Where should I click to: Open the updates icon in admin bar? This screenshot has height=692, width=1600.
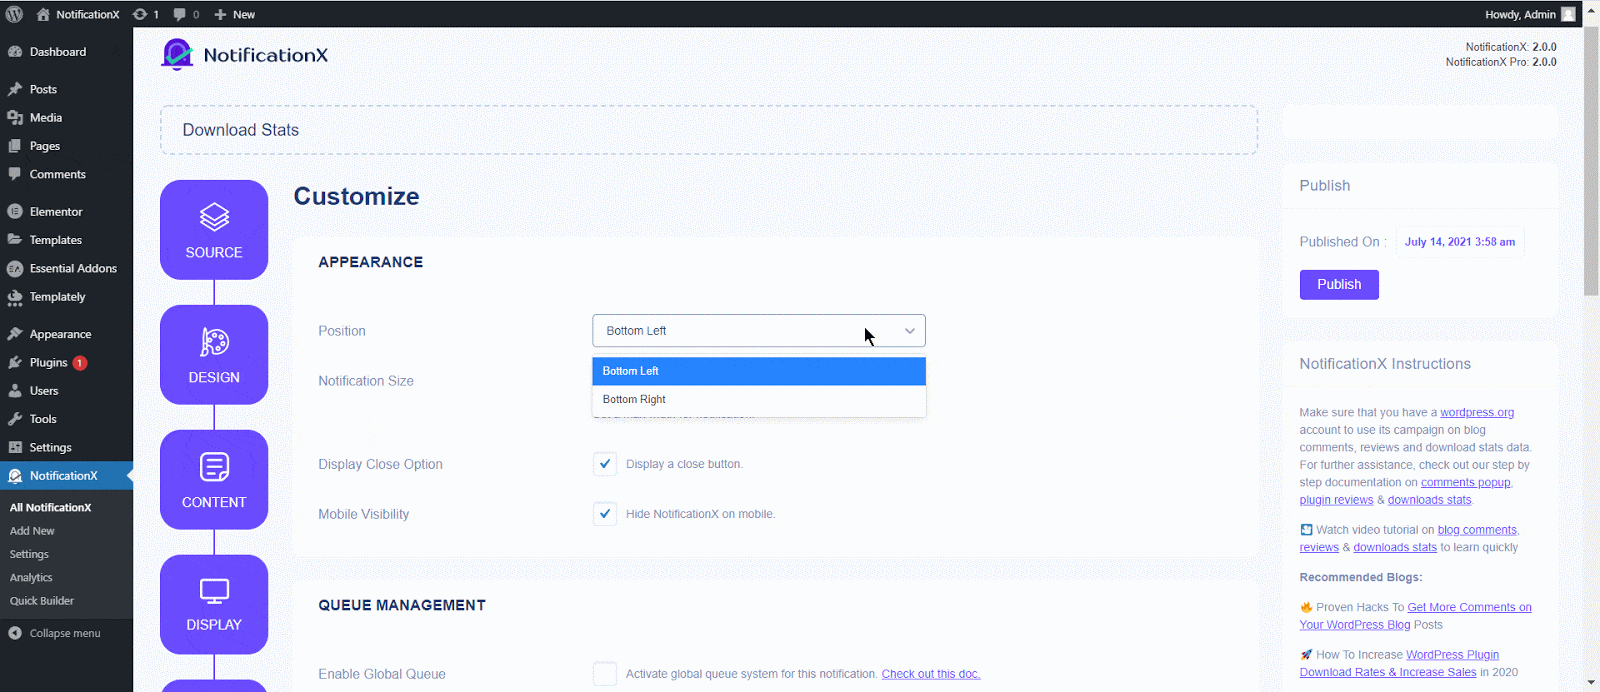(x=140, y=14)
